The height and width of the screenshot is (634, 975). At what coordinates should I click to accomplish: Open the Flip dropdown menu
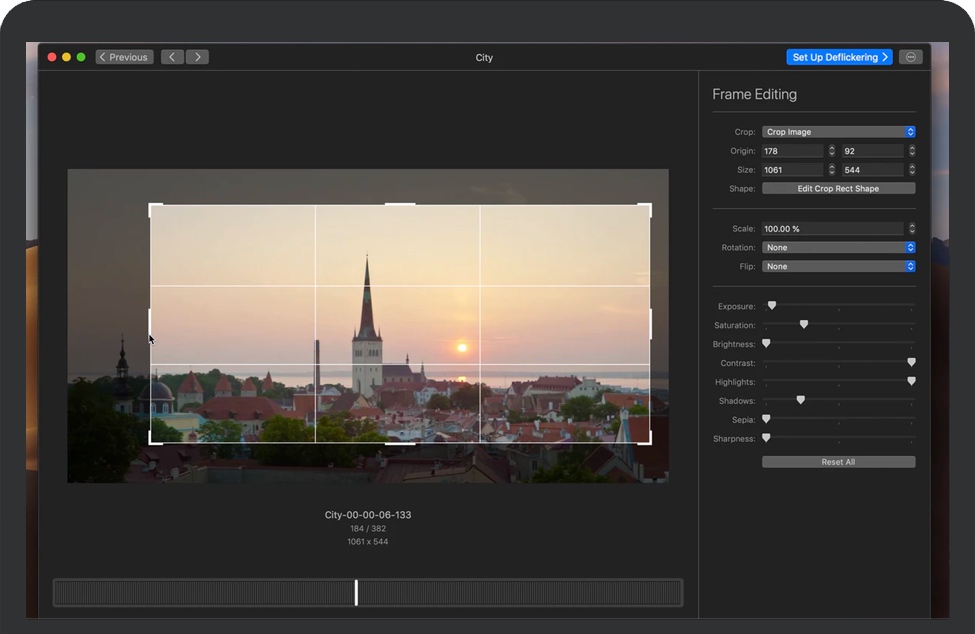pos(838,266)
